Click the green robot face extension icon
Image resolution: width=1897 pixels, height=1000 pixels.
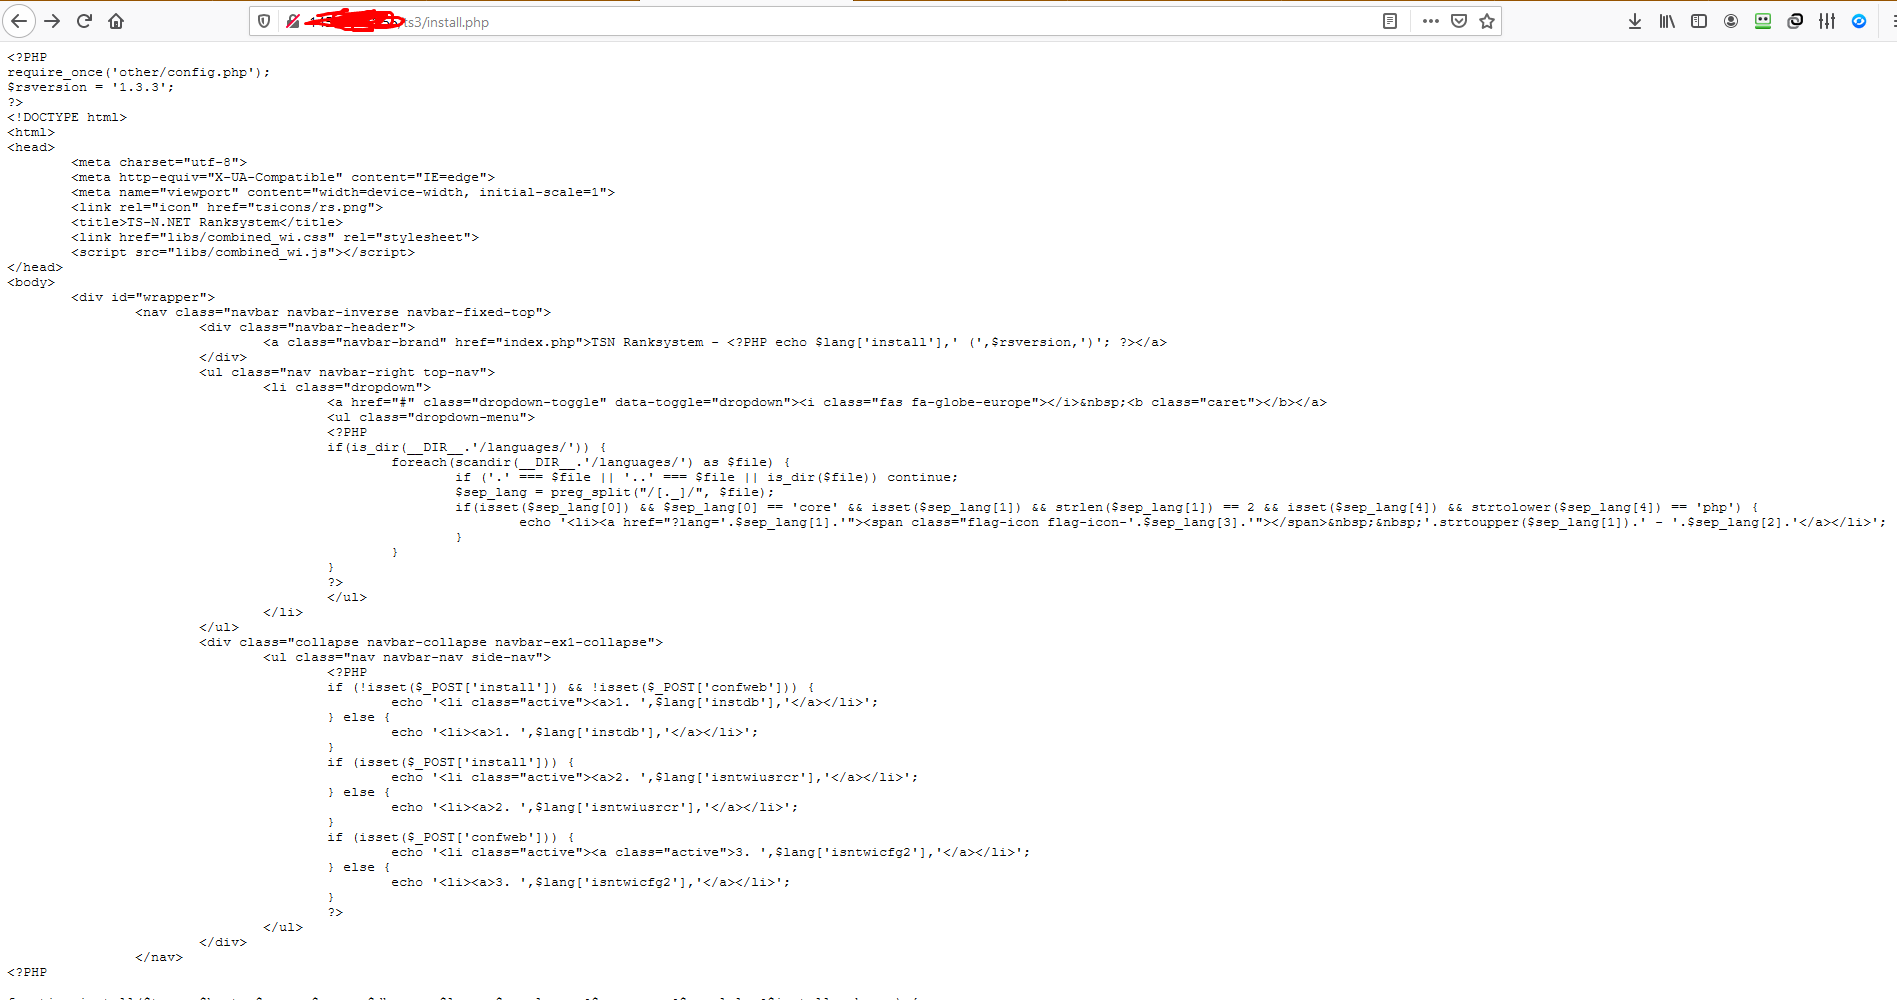pos(1763,21)
